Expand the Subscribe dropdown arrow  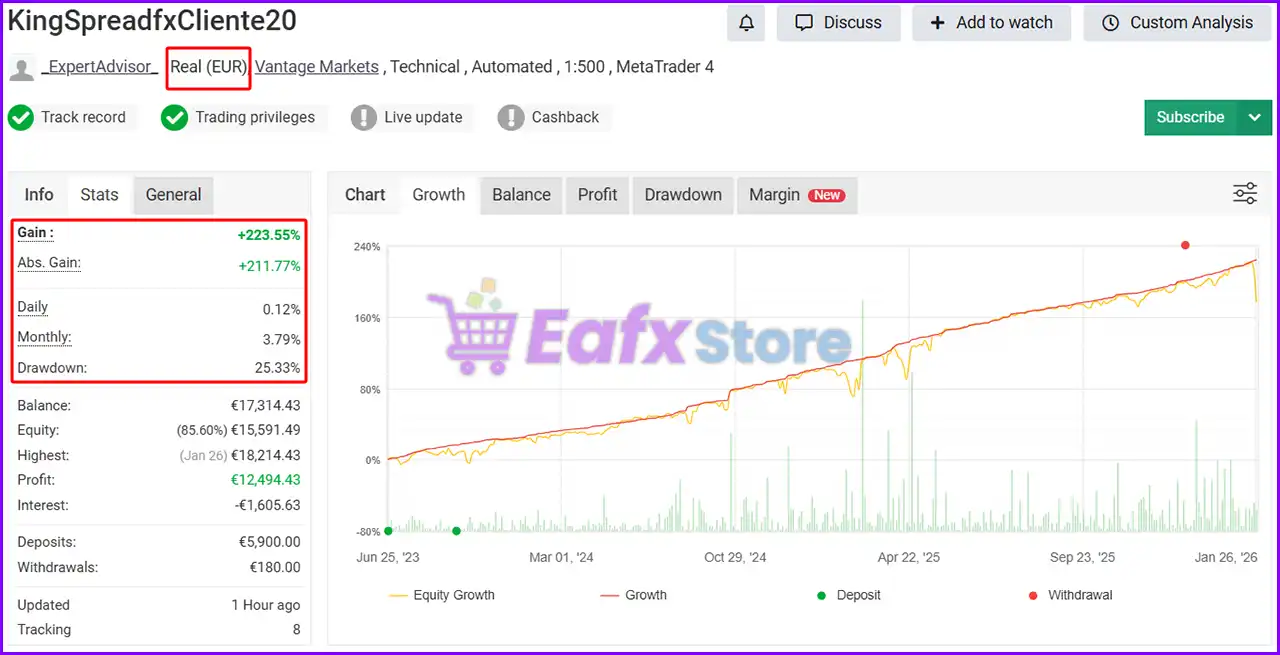pyautogui.click(x=1255, y=117)
